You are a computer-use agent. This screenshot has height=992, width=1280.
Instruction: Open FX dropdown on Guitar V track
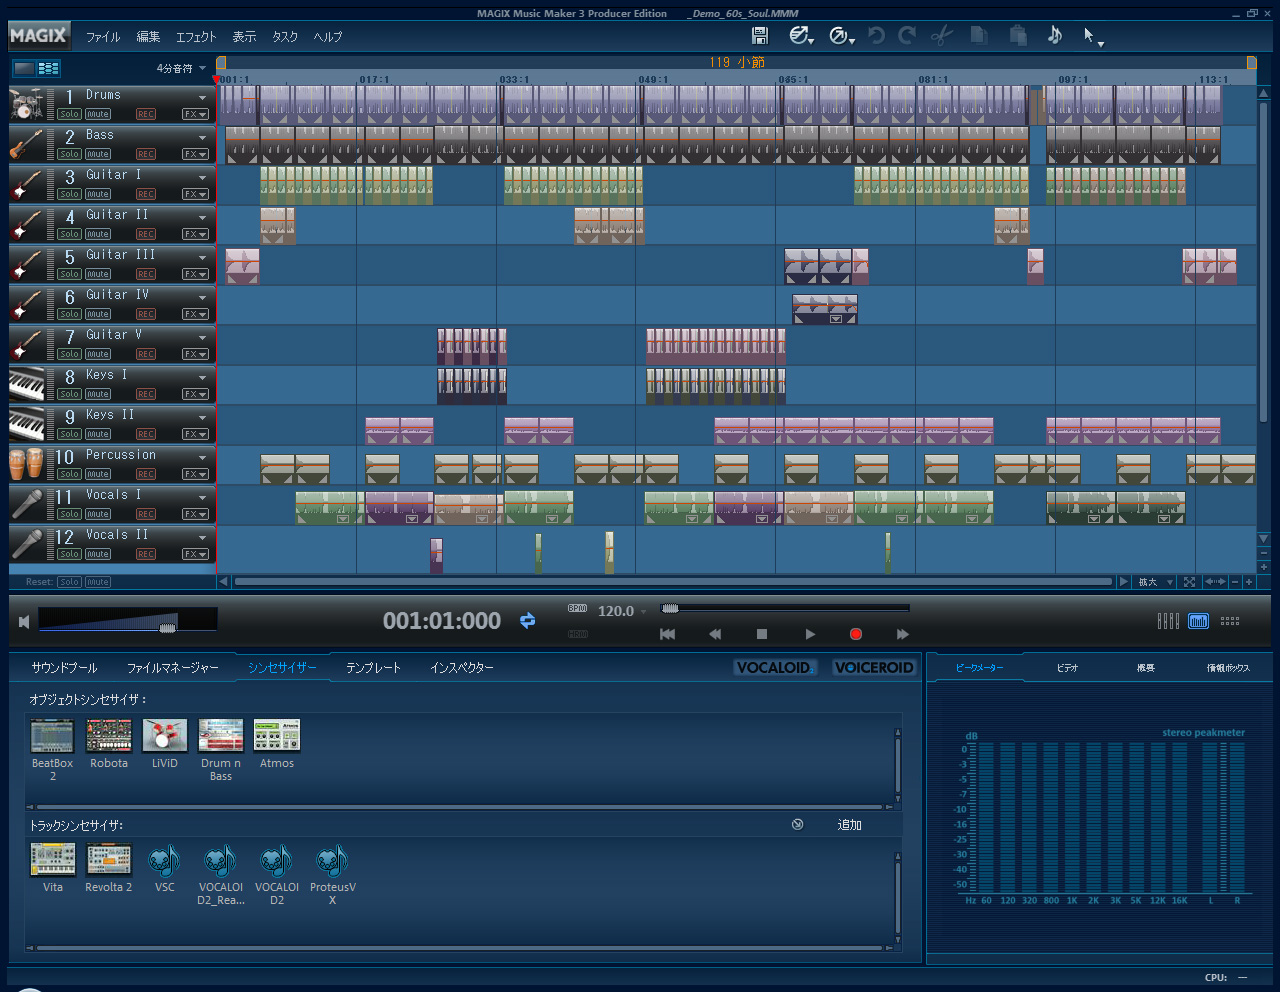tap(195, 354)
